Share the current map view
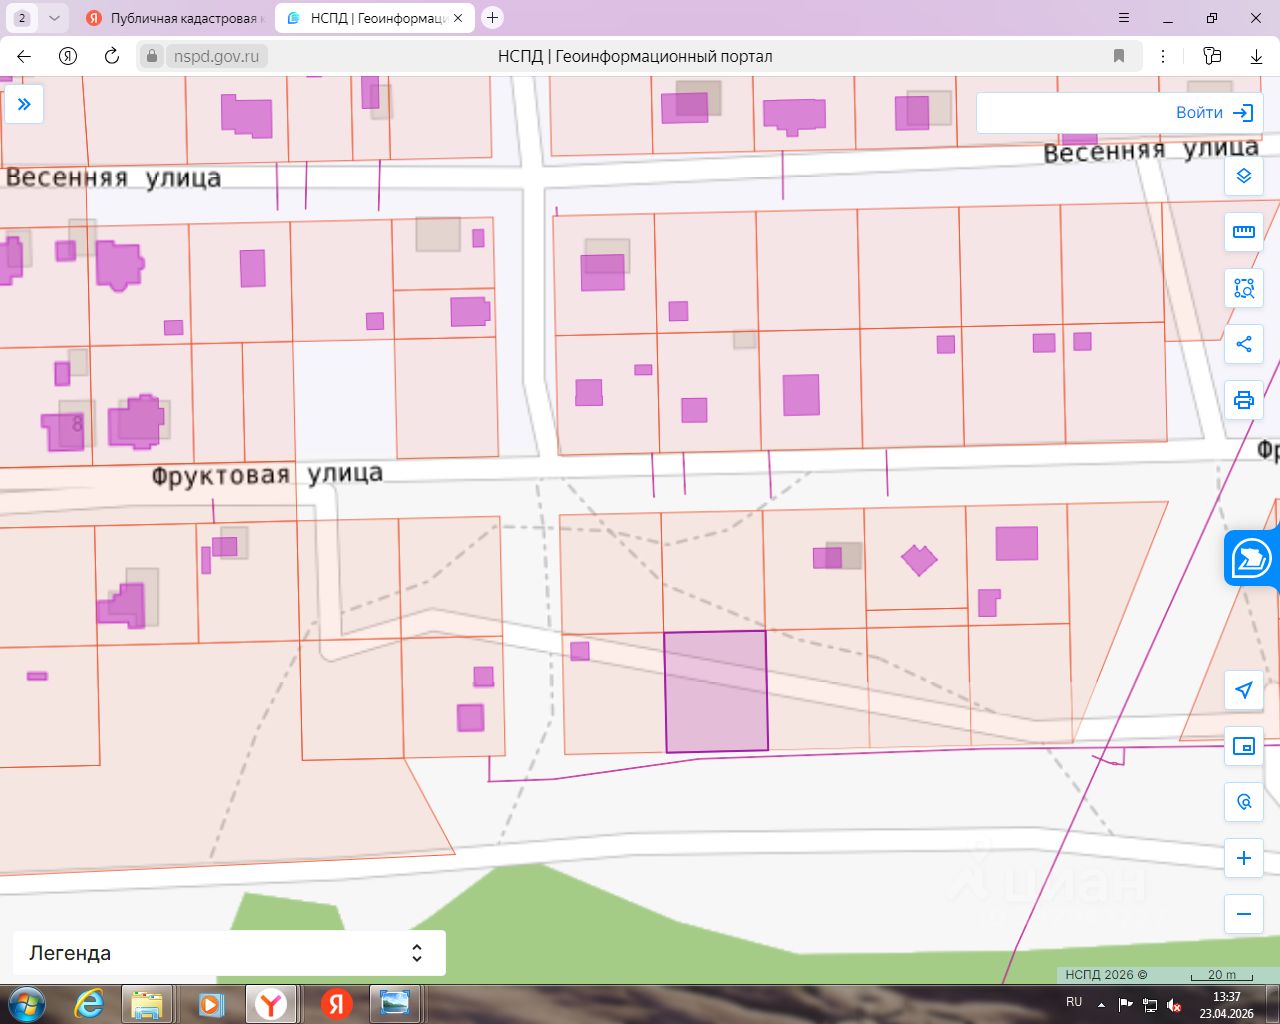 (x=1244, y=344)
